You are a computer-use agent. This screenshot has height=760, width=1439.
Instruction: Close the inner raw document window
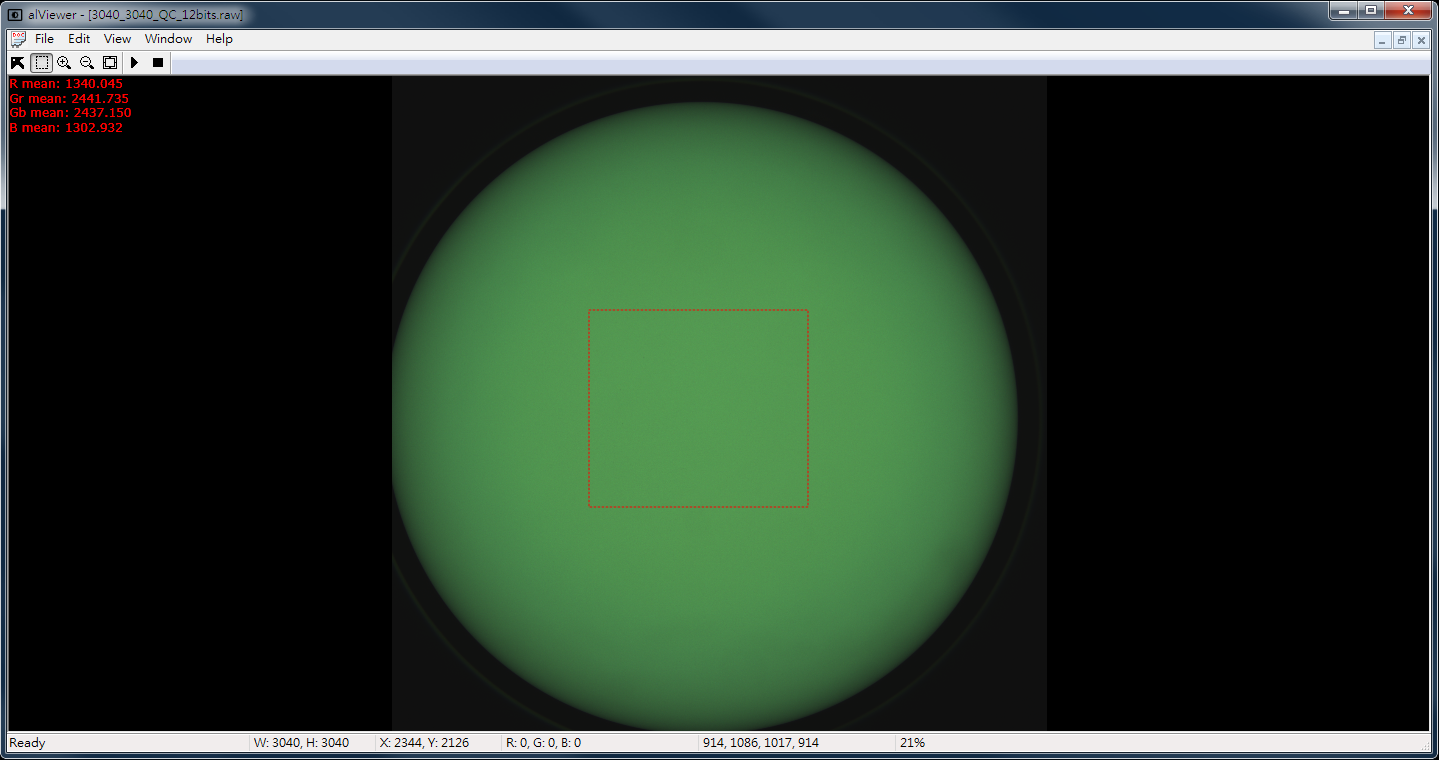pyautogui.click(x=1419, y=40)
